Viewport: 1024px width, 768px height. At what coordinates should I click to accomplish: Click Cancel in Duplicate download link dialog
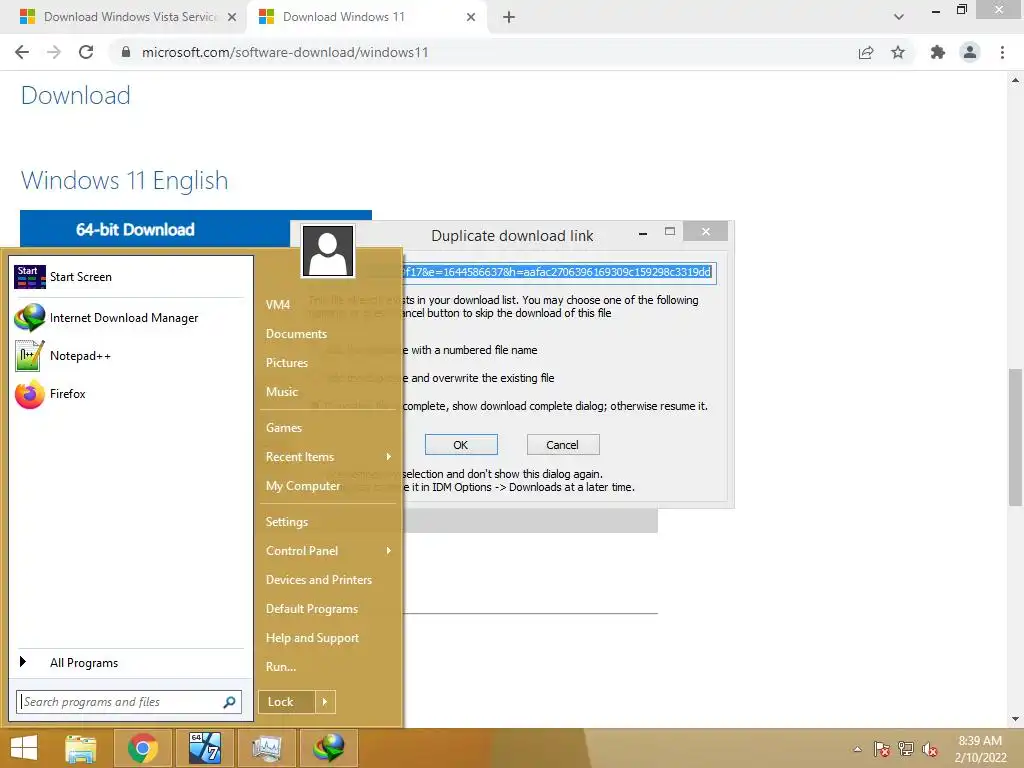click(x=563, y=445)
